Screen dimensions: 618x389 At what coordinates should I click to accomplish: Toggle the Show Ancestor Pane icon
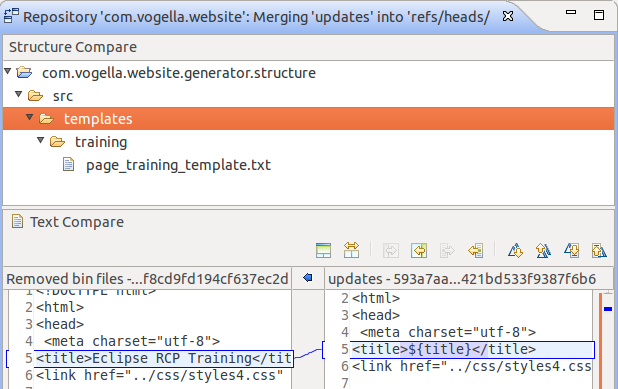pos(323,251)
